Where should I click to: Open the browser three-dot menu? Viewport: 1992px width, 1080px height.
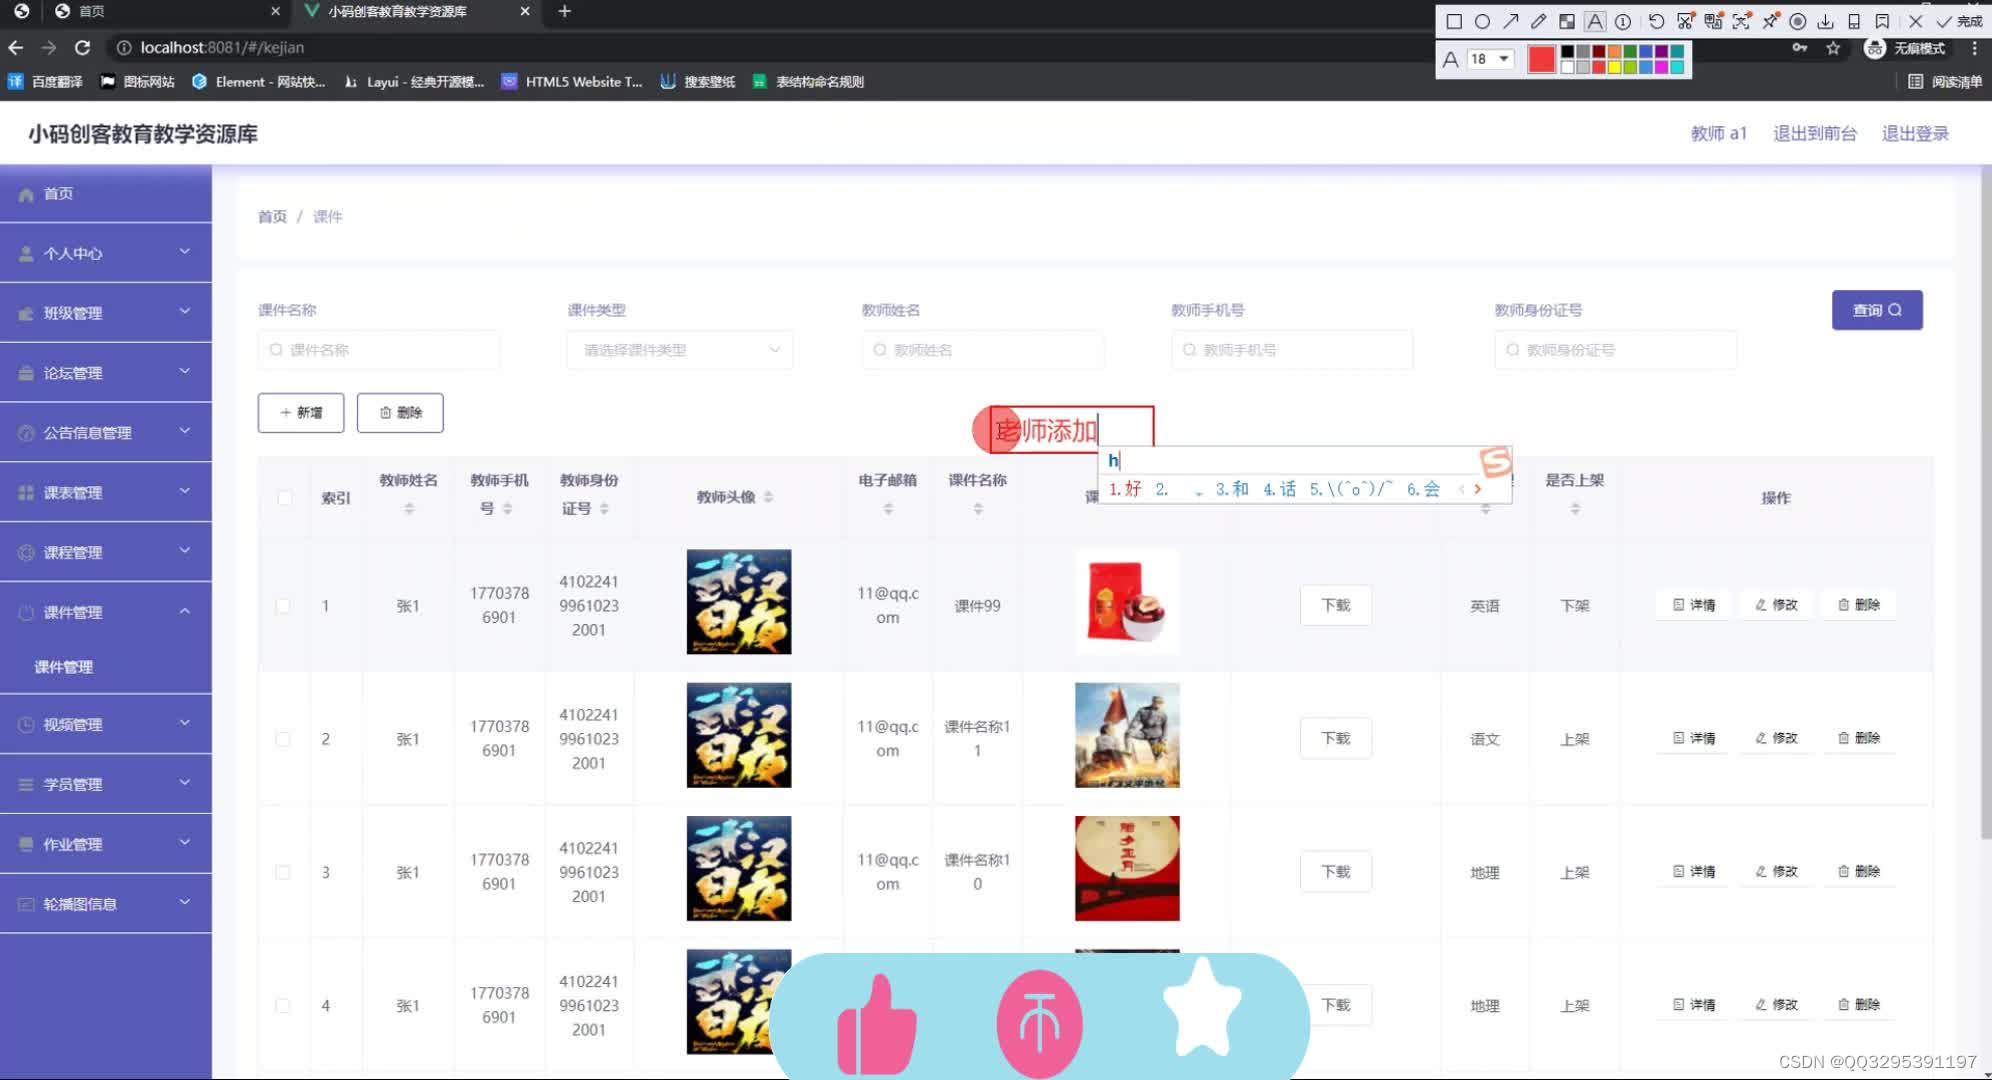pyautogui.click(x=1974, y=48)
